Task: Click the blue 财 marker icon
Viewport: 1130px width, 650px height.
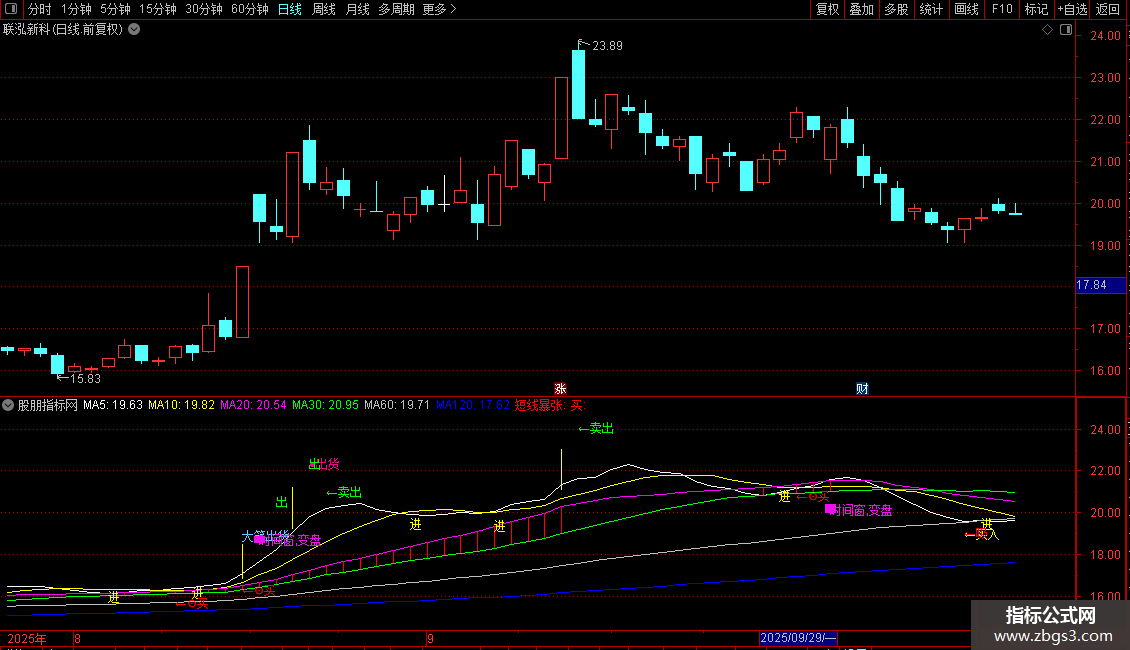Action: pos(862,388)
